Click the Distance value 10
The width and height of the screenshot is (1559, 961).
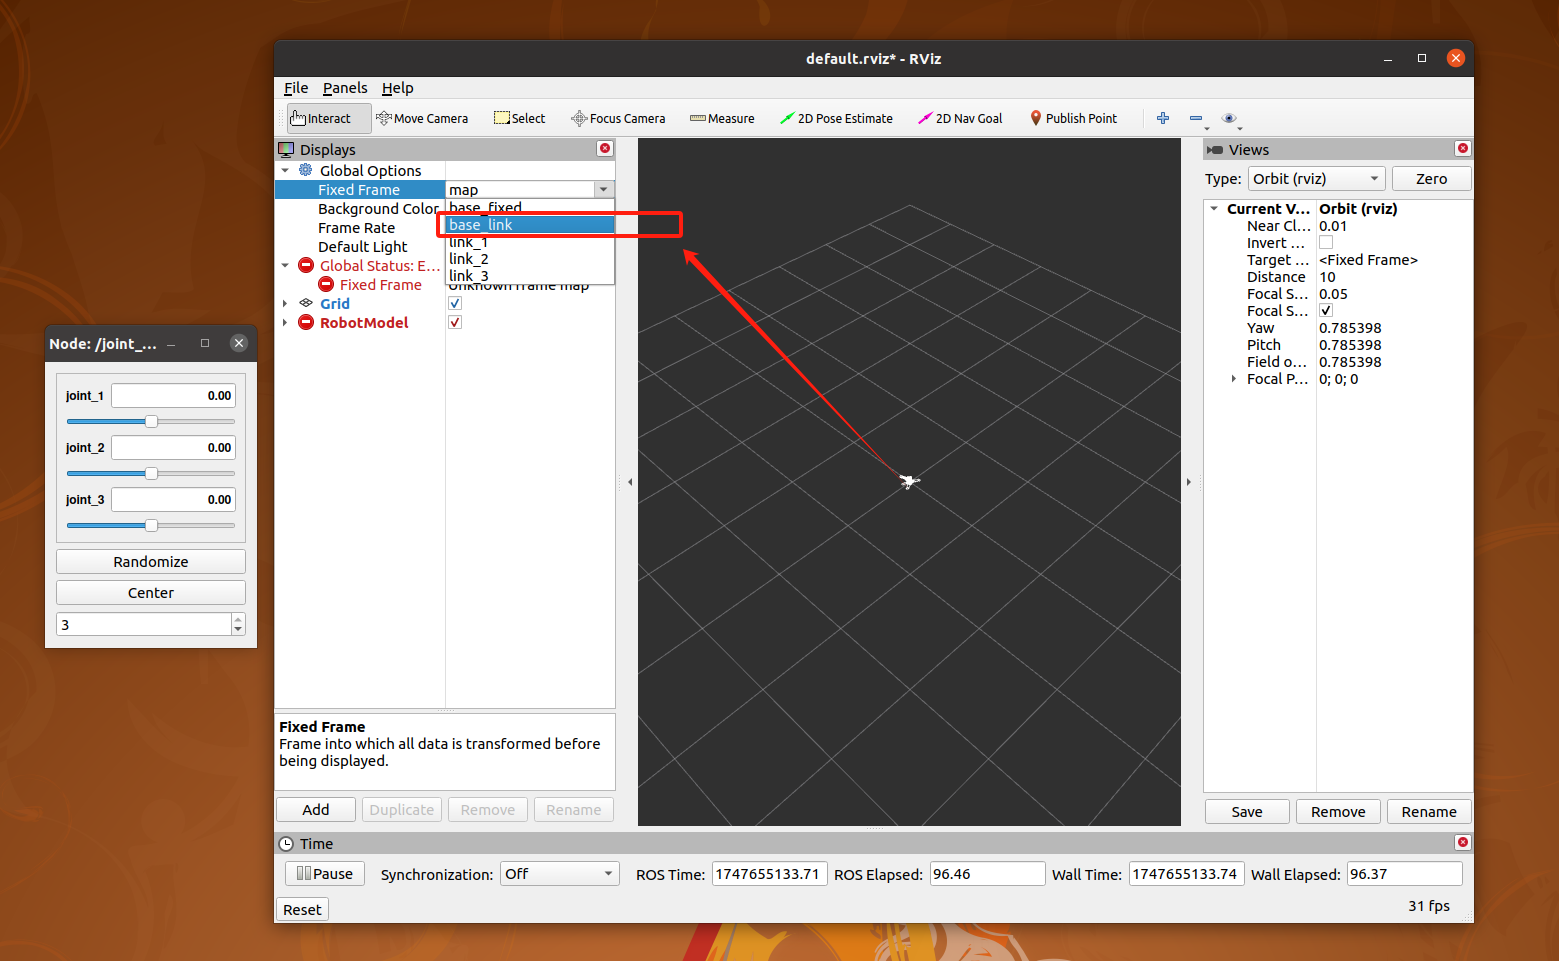point(1327,277)
